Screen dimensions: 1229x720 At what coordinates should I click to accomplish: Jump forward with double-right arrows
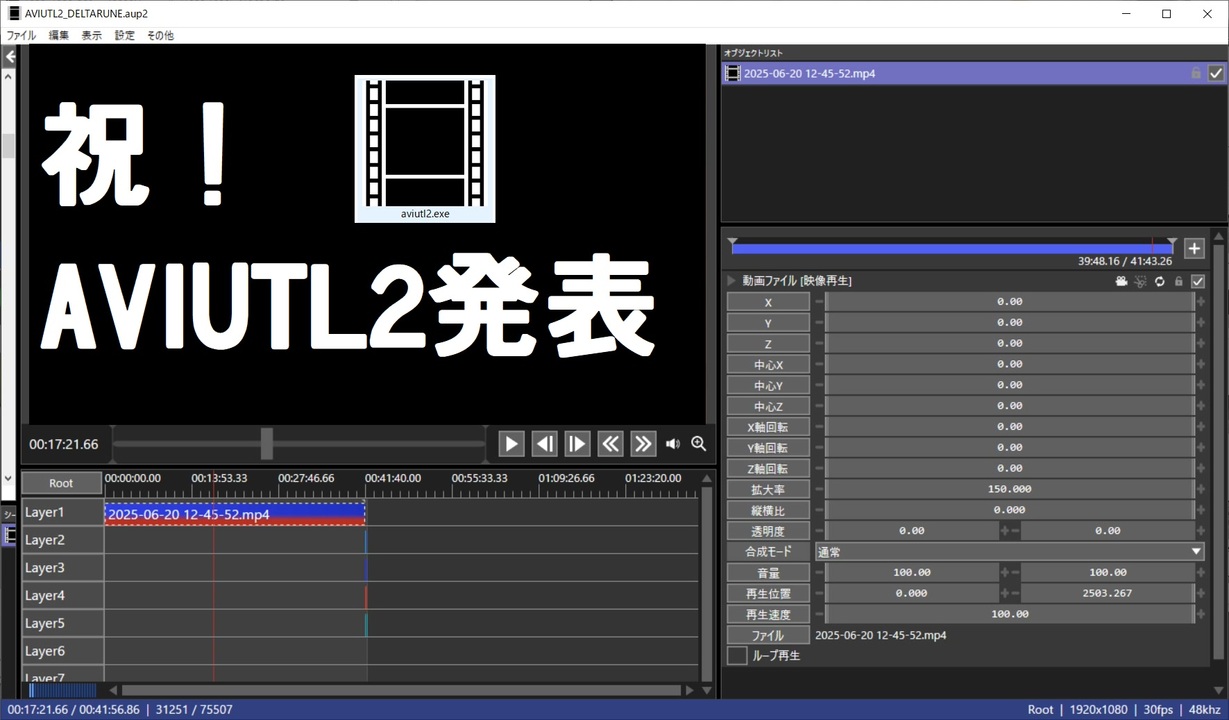click(x=643, y=444)
